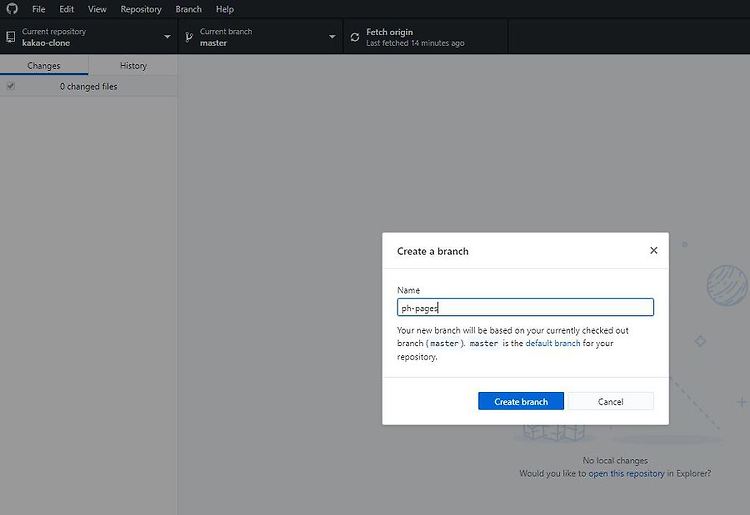Image resolution: width=750 pixels, height=515 pixels.
Task: Open the Edit menu
Action: [66, 9]
